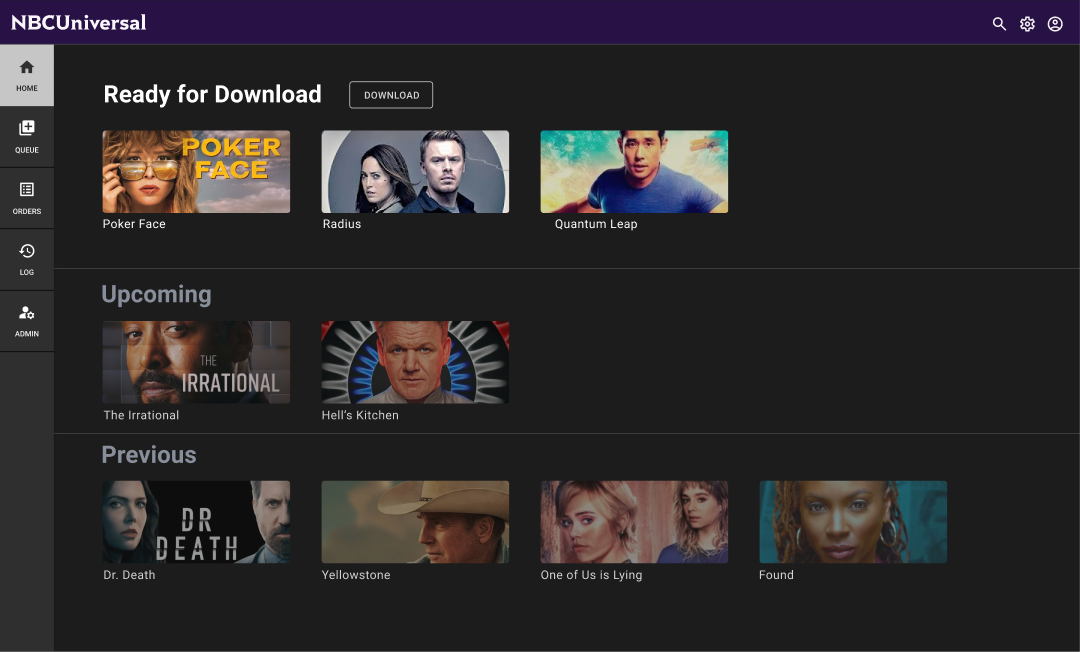Open the Orders sidebar item

[x=27, y=198]
